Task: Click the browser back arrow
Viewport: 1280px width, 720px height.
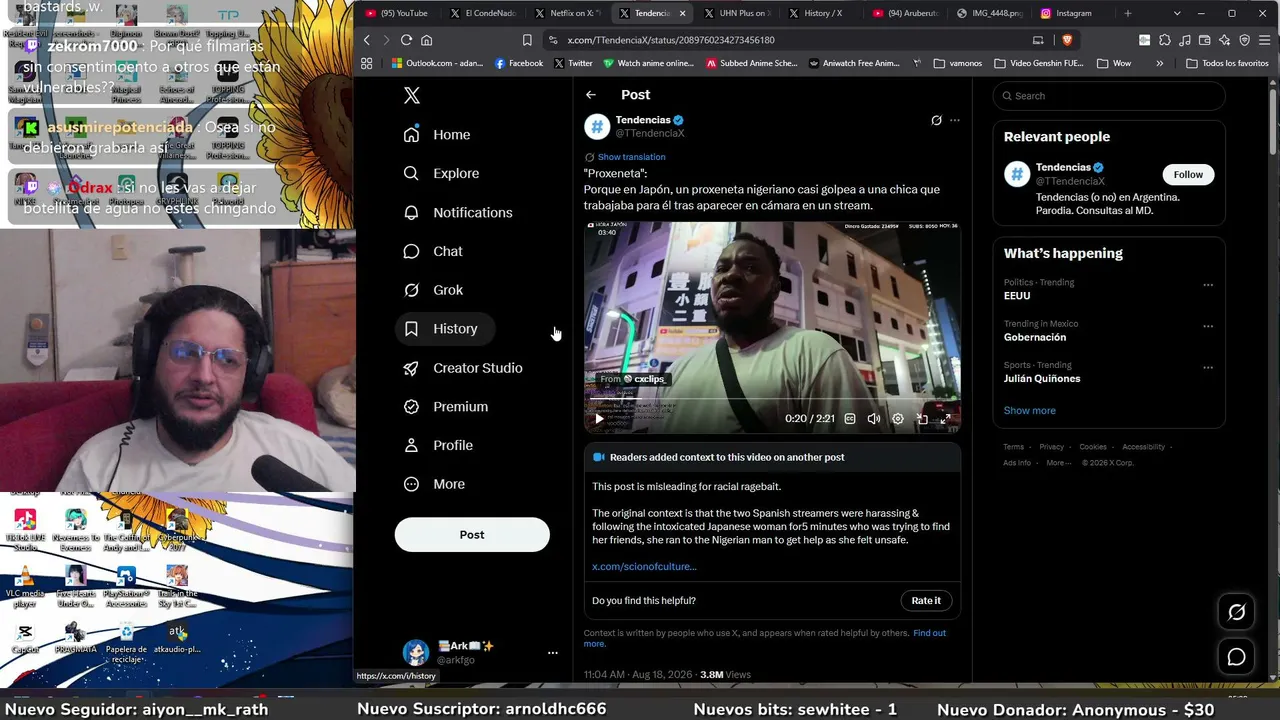Action: (x=367, y=40)
